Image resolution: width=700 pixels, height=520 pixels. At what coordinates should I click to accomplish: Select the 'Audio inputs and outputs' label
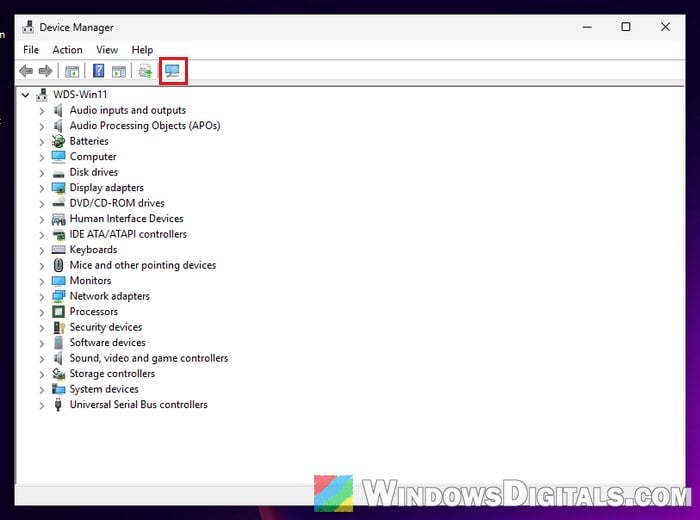[x=128, y=110]
